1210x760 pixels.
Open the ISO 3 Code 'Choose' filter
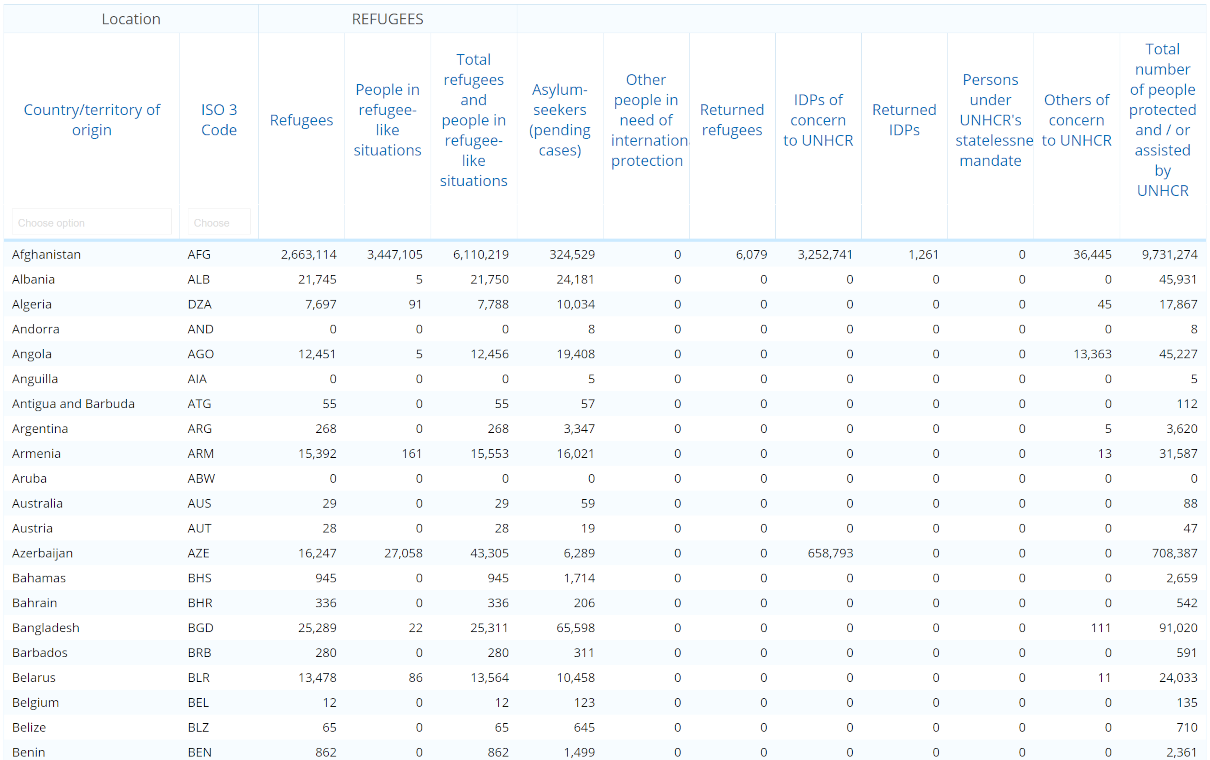click(x=219, y=223)
